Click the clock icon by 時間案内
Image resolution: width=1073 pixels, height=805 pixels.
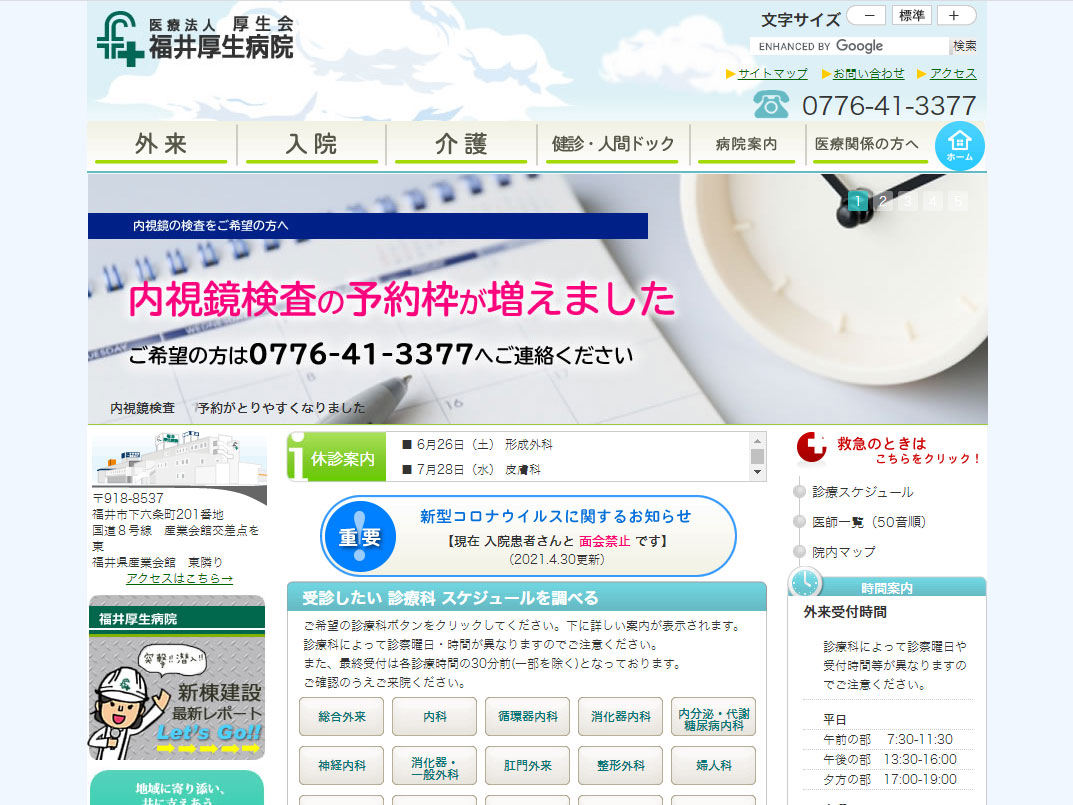coord(805,583)
